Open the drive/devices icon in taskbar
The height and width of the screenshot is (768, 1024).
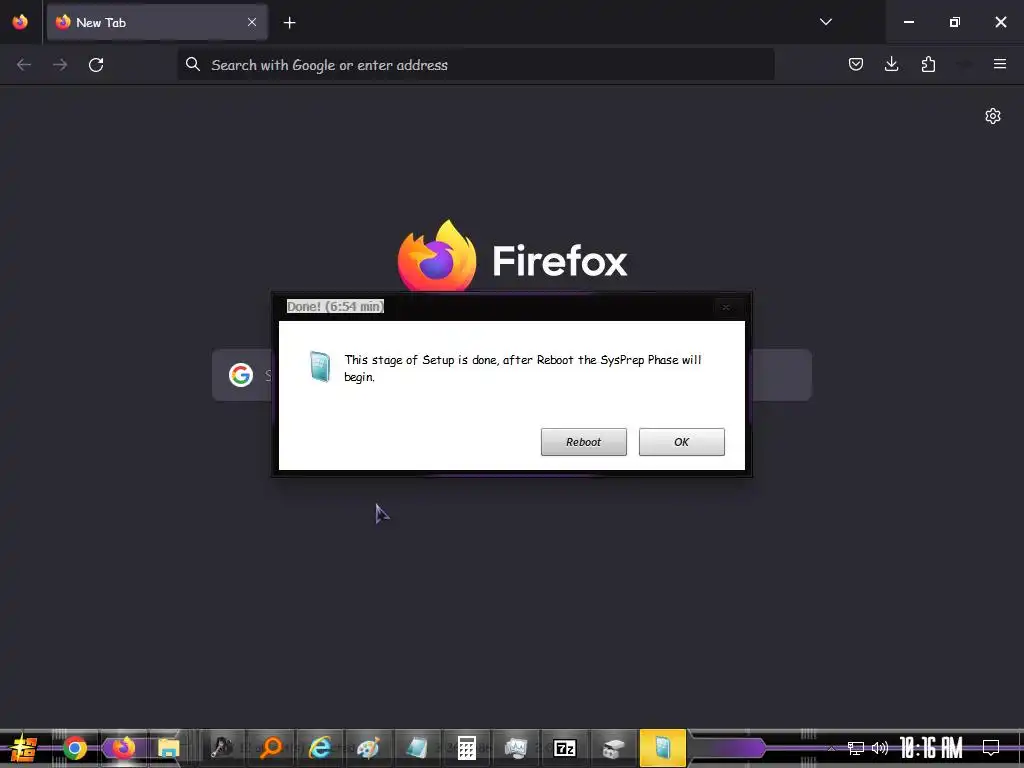coord(613,748)
